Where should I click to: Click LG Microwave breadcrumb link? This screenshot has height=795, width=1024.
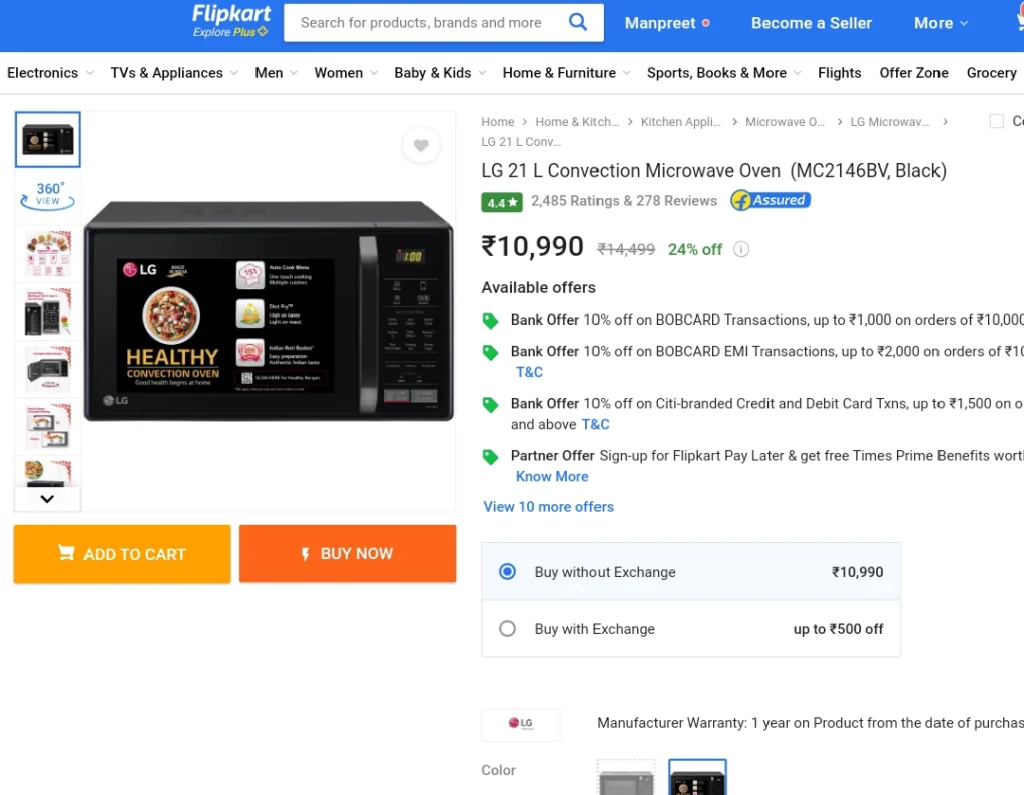(889, 122)
